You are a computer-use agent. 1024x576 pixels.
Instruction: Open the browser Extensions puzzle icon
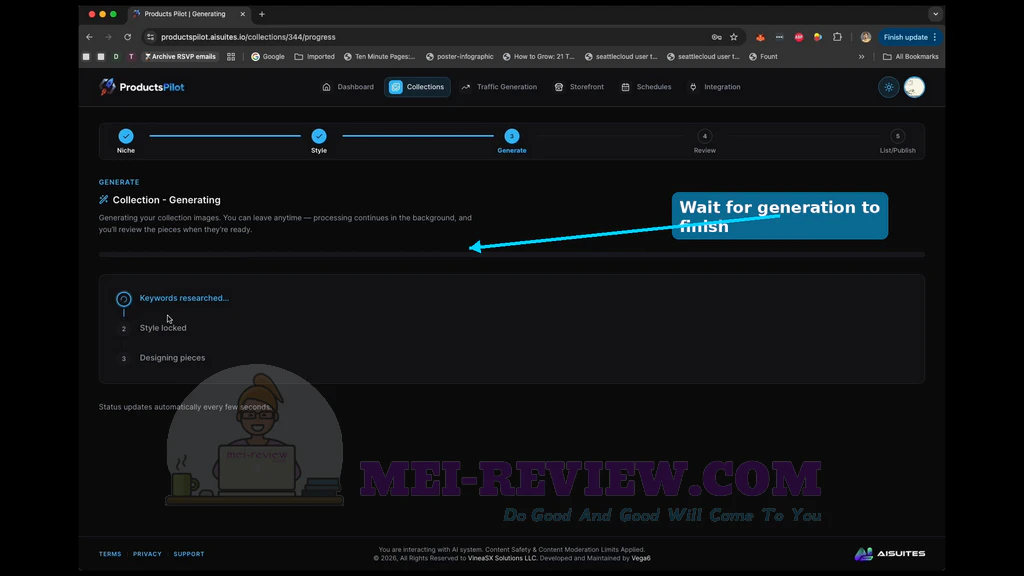(x=837, y=37)
